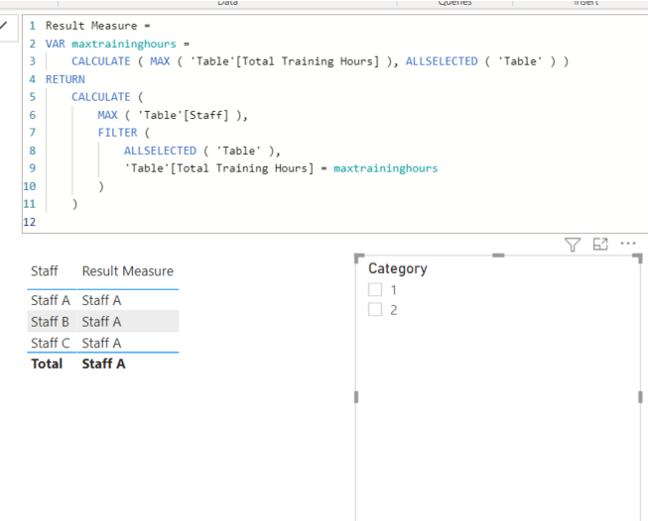Click the filter icon above Category slicer
Image resolution: width=648 pixels, height=521 pixels.
coord(572,245)
